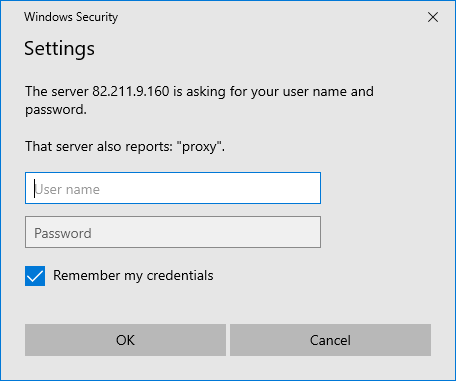Click the "Windows Security" title text
Viewport: 456px width, 381px height.
(x=71, y=17)
